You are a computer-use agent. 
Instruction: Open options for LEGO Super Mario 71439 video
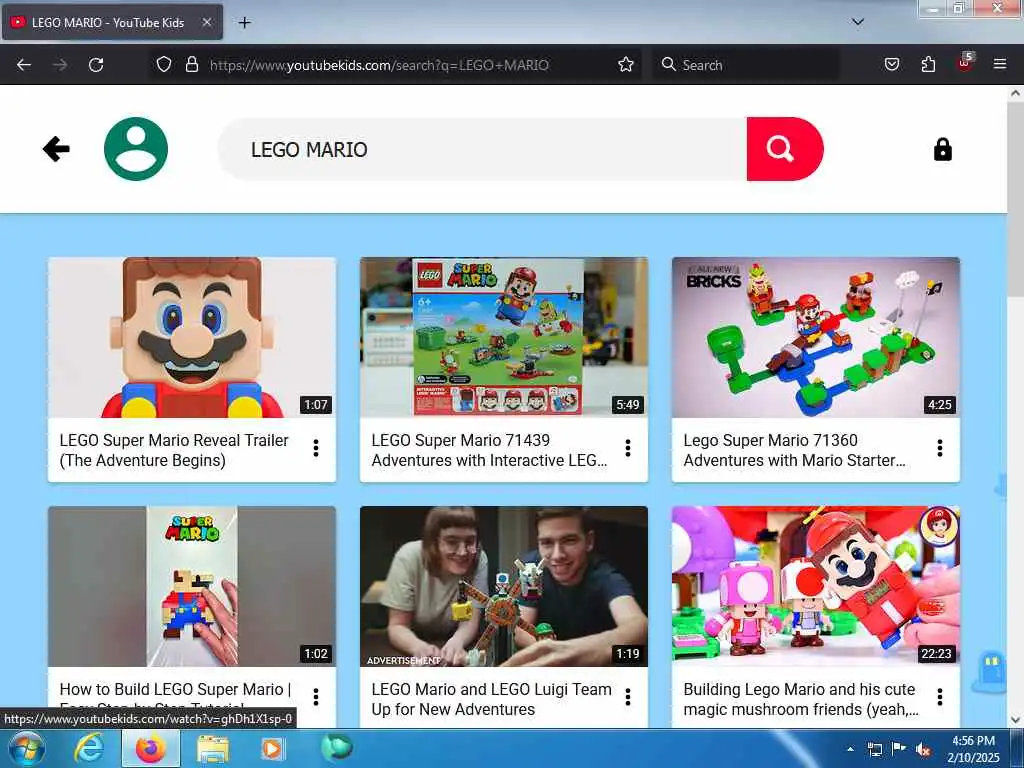(x=628, y=448)
